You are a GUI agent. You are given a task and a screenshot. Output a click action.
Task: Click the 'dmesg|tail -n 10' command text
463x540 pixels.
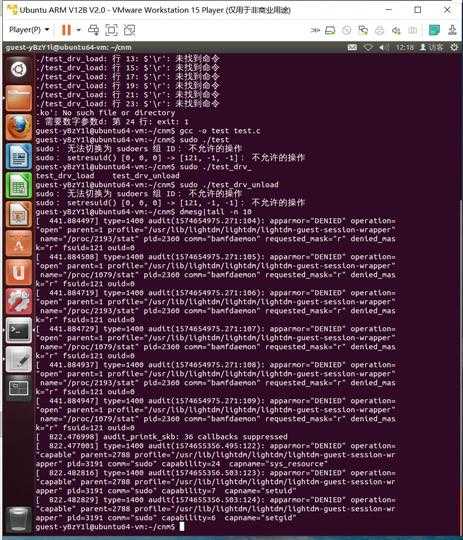pyautogui.click(x=215, y=212)
